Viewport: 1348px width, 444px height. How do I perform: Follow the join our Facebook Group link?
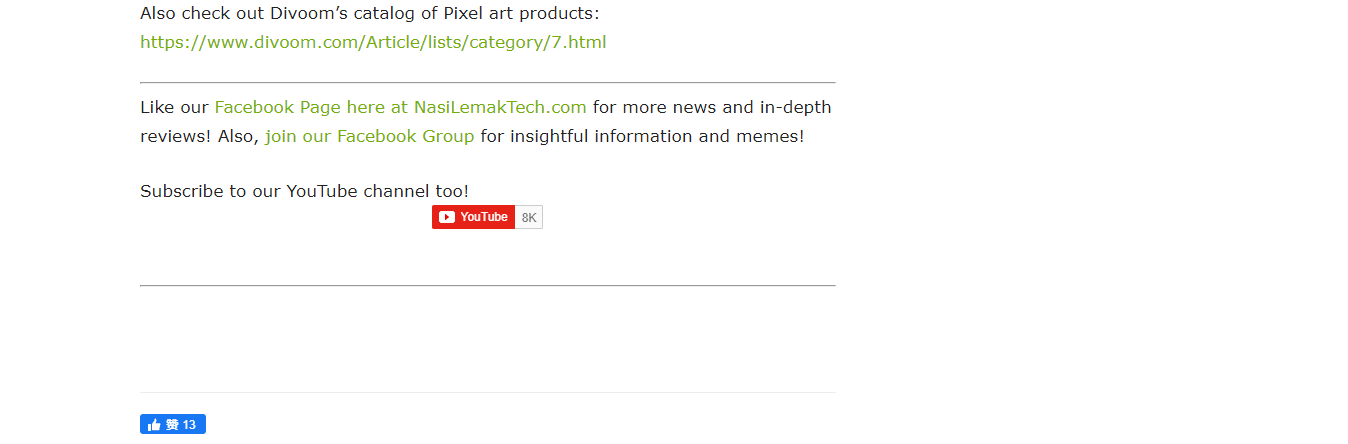(369, 136)
